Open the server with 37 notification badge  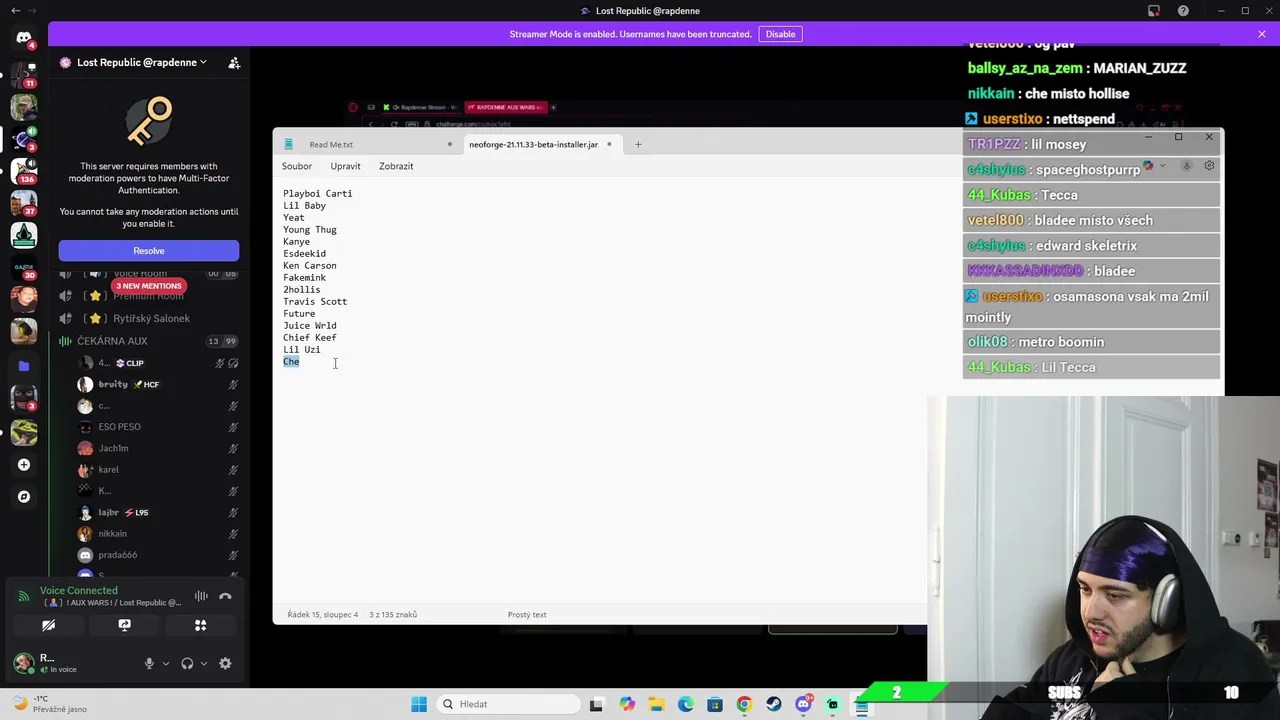(24, 202)
